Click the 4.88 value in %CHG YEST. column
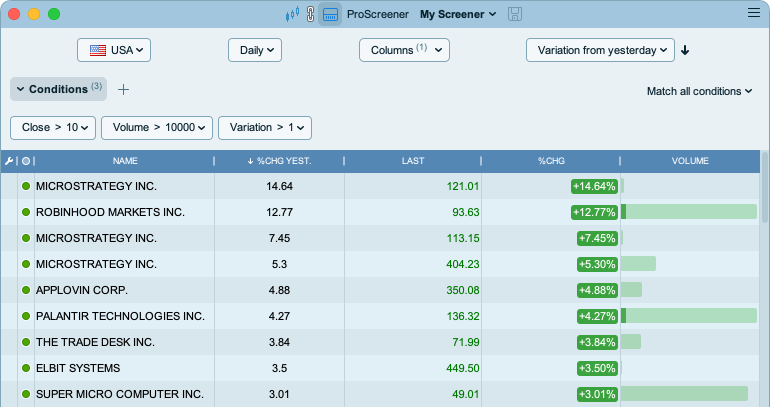770x407 pixels. tap(279, 290)
